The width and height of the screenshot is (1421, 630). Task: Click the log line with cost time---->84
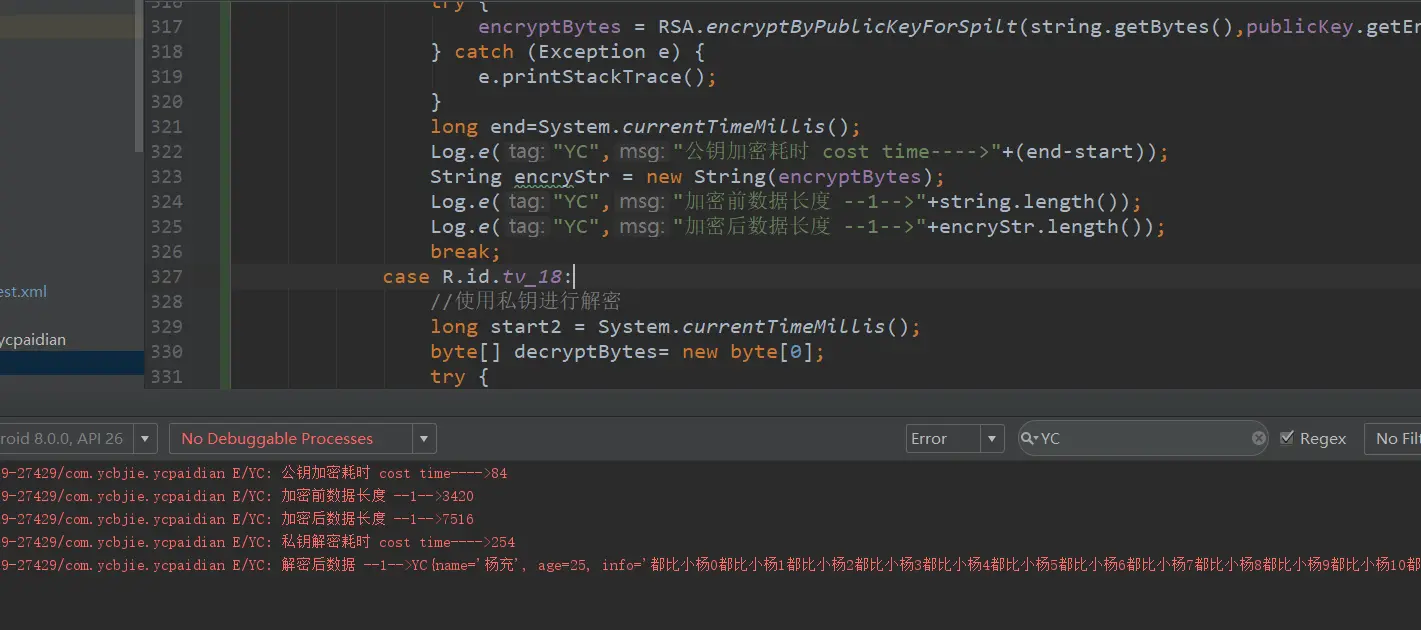254,473
